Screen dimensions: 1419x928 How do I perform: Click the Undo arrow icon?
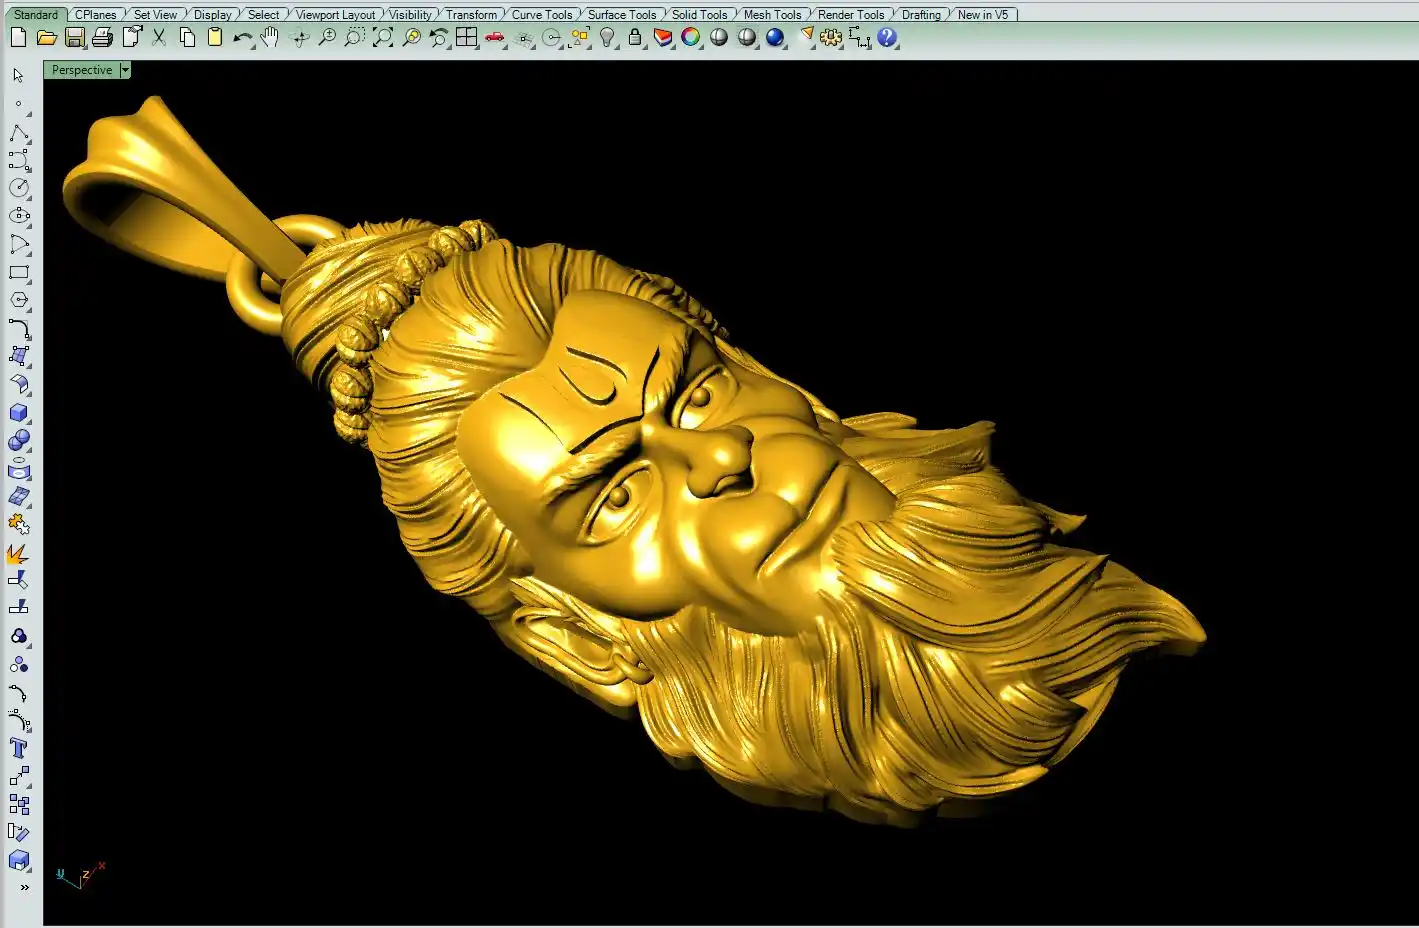click(x=242, y=38)
